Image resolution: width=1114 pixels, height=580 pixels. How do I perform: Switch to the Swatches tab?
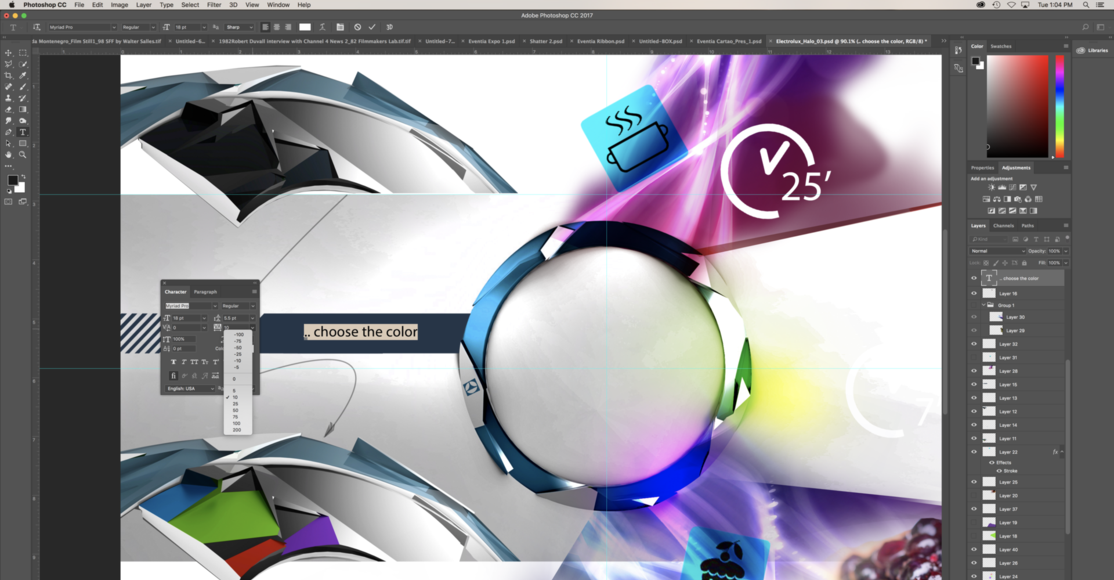(1001, 46)
